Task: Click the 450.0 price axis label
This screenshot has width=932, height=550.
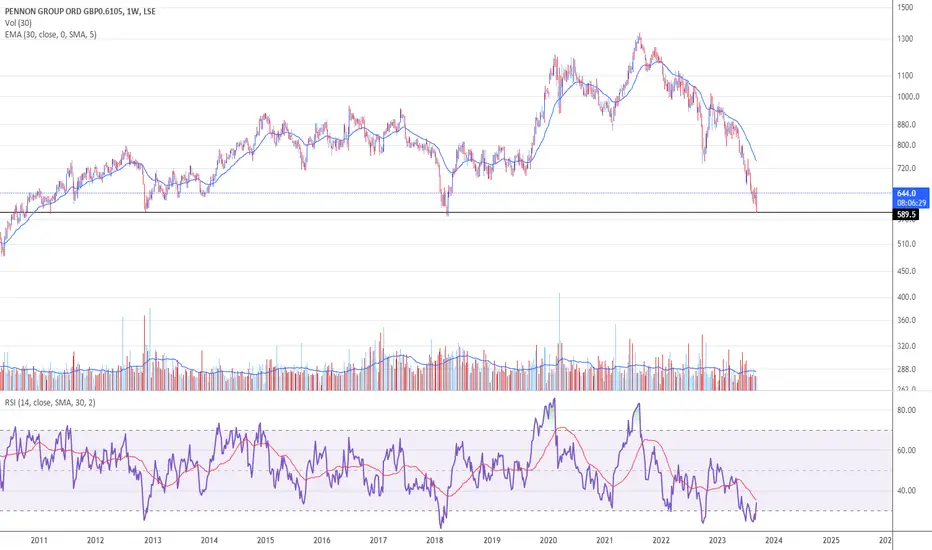Action: point(906,271)
